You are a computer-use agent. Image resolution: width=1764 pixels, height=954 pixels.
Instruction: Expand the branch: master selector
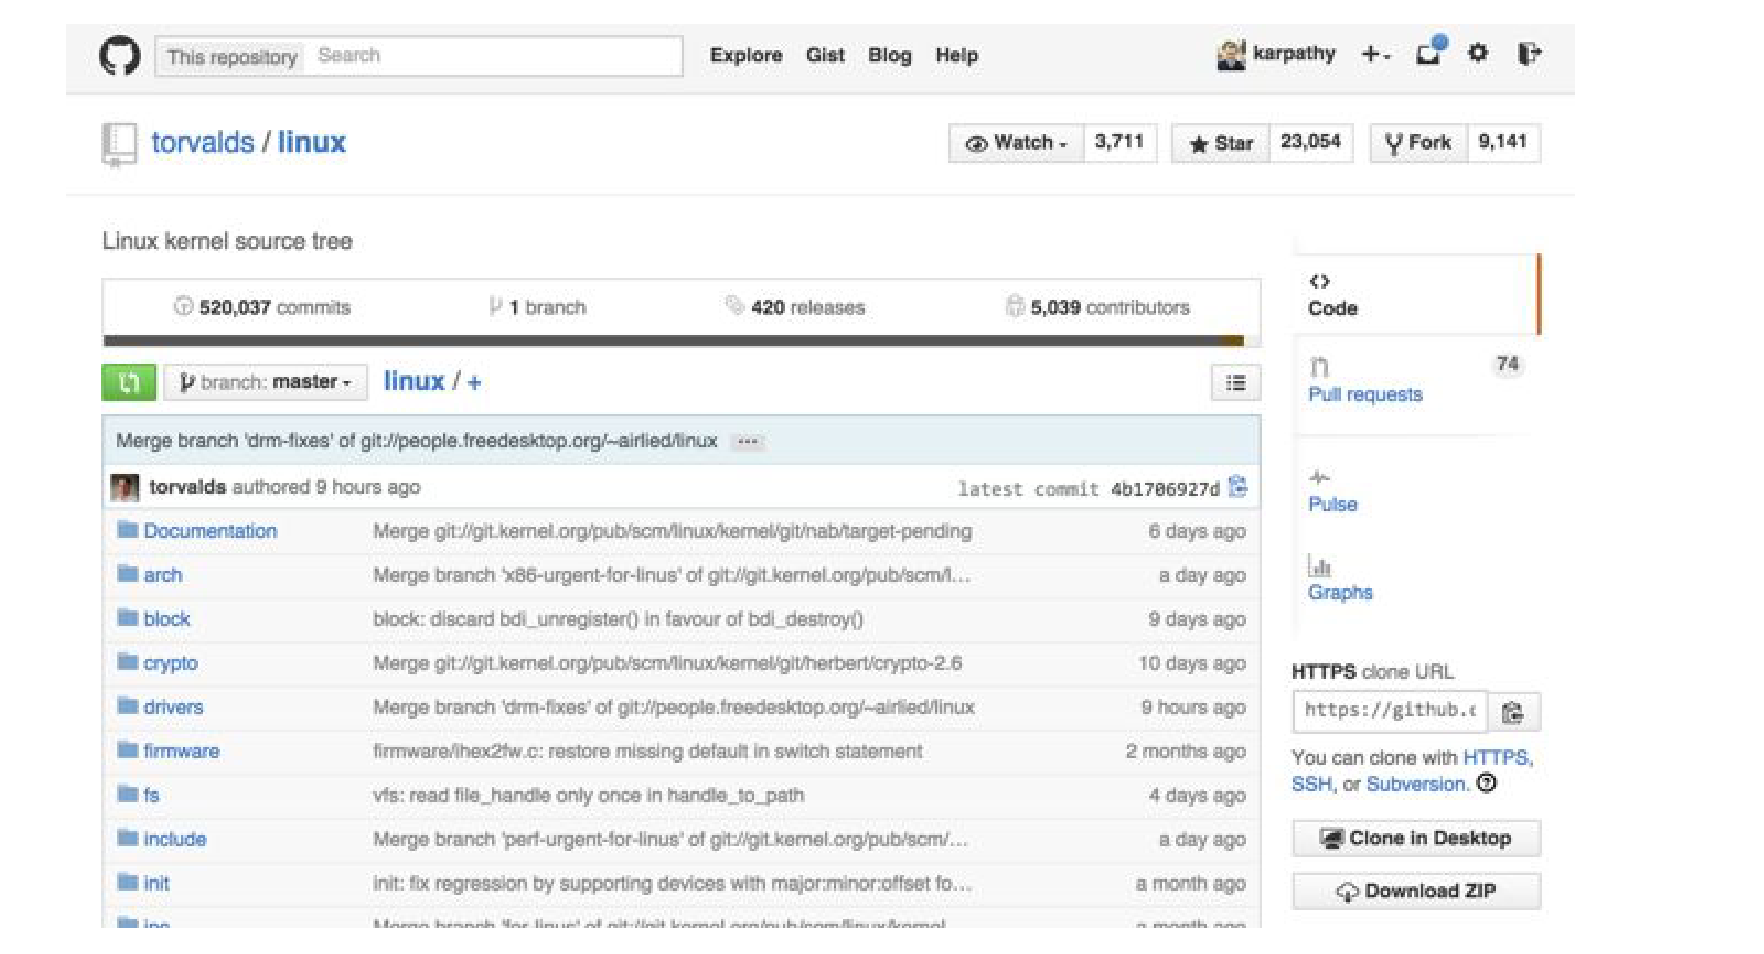tap(265, 382)
